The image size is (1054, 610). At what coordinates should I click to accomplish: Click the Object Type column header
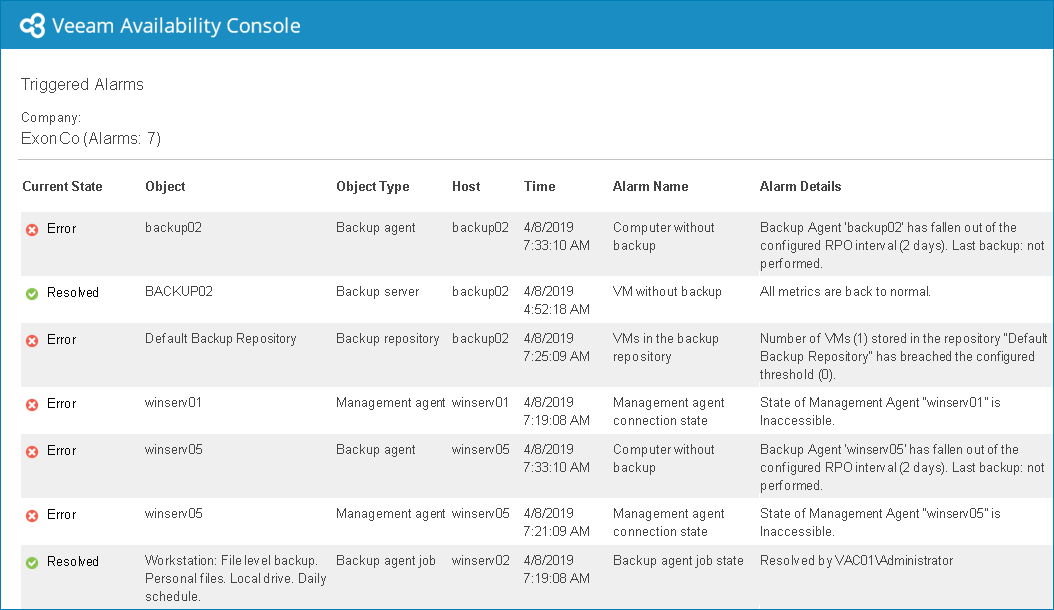(372, 186)
